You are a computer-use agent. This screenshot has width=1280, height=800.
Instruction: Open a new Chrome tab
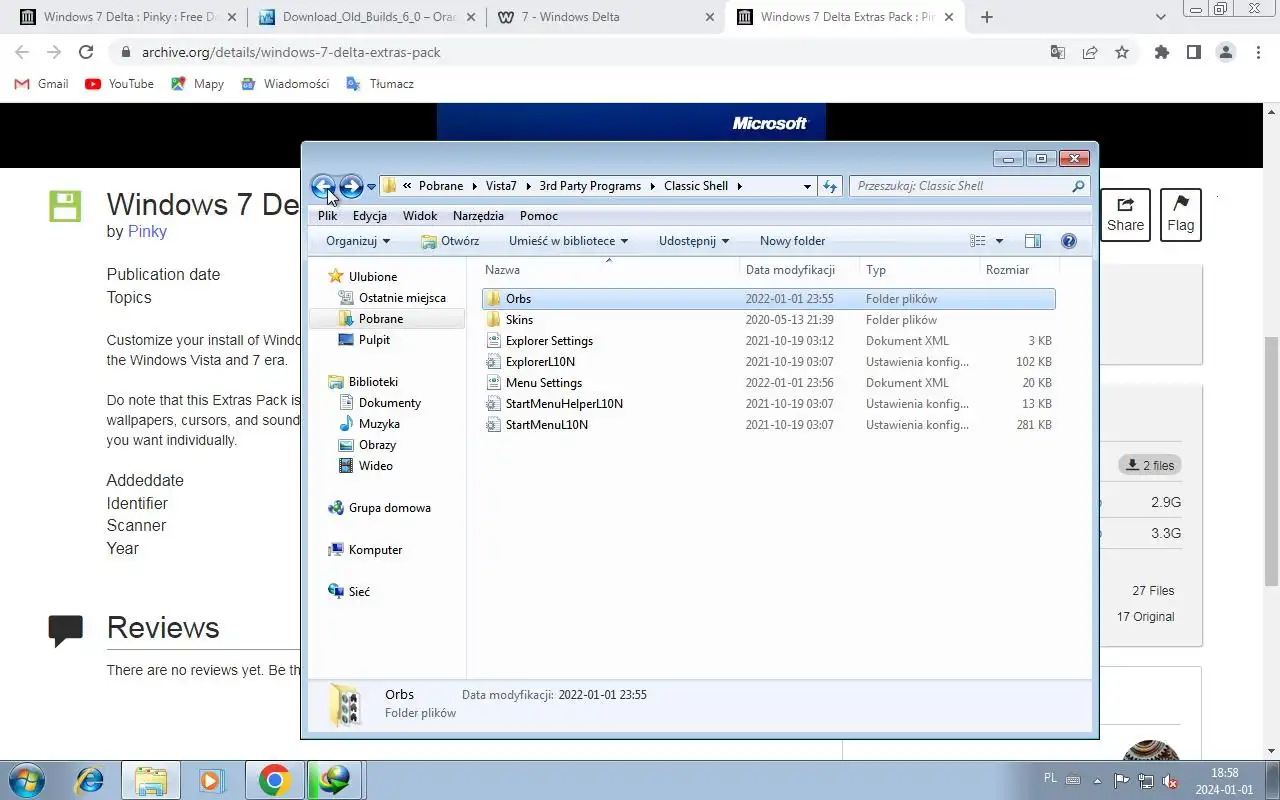tap(987, 17)
